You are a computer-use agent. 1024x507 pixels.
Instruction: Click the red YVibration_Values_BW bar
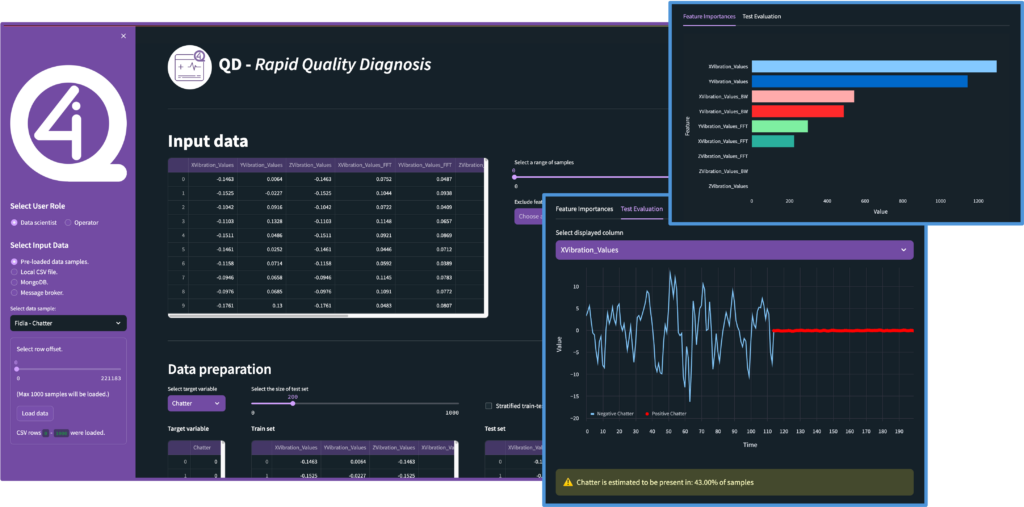797,111
